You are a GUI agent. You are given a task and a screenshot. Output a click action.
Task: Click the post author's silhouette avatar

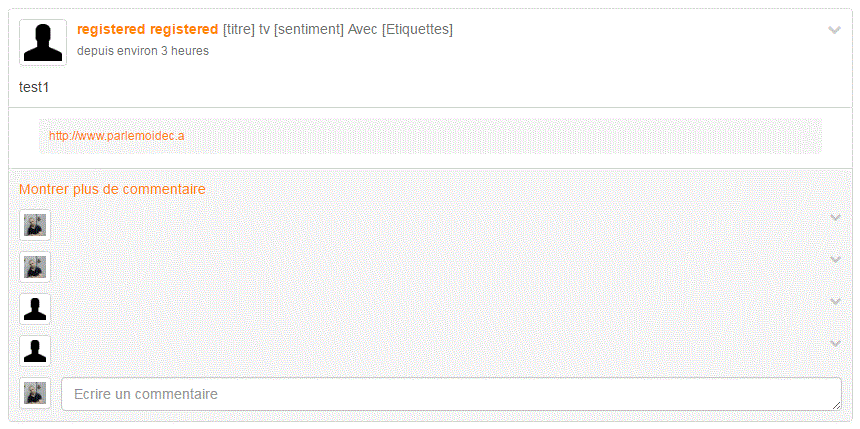coord(43,43)
